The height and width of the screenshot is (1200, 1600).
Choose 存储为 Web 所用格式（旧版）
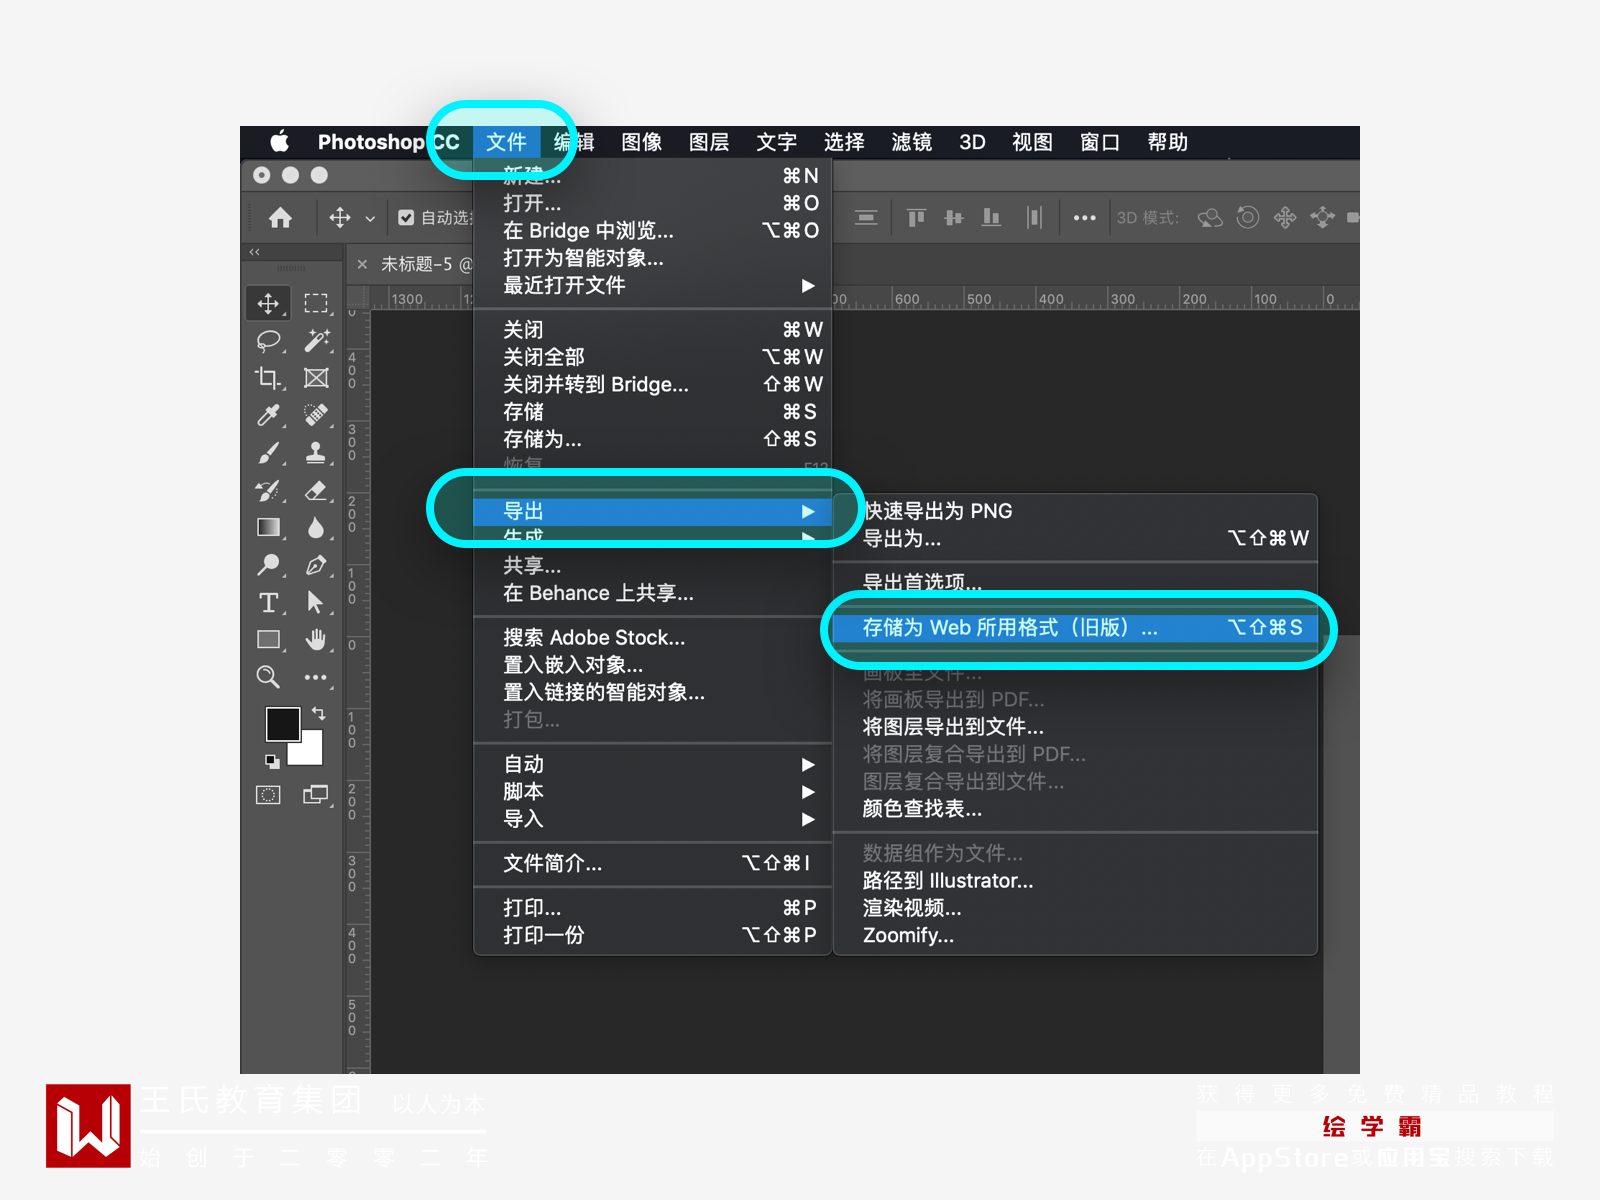[x=1075, y=628]
